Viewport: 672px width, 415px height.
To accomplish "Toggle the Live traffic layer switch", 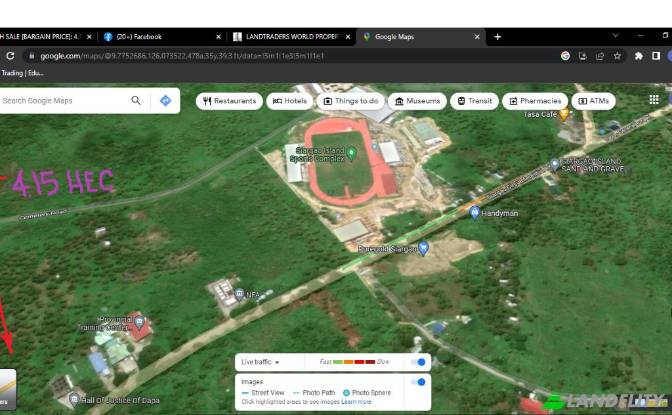I will [x=419, y=362].
